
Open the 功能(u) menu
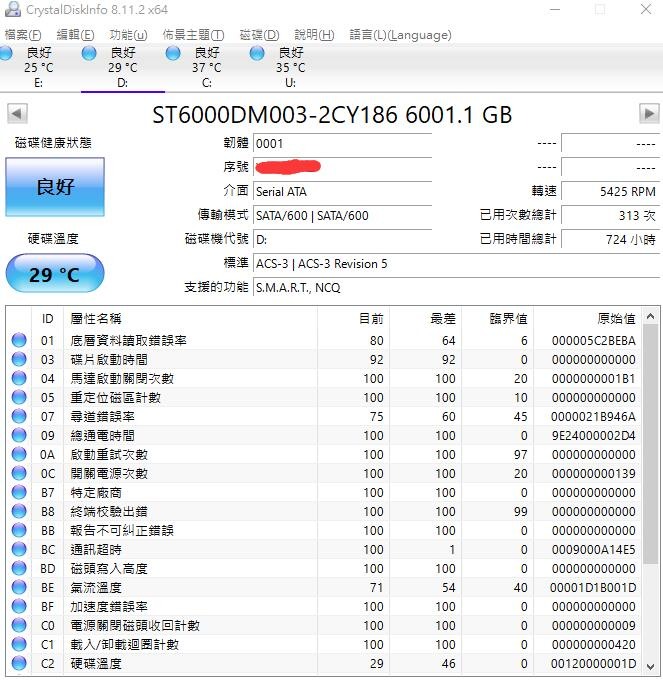coord(128,35)
